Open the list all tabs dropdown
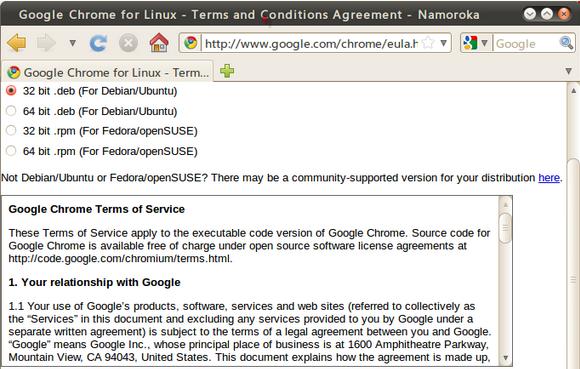 click(x=569, y=71)
